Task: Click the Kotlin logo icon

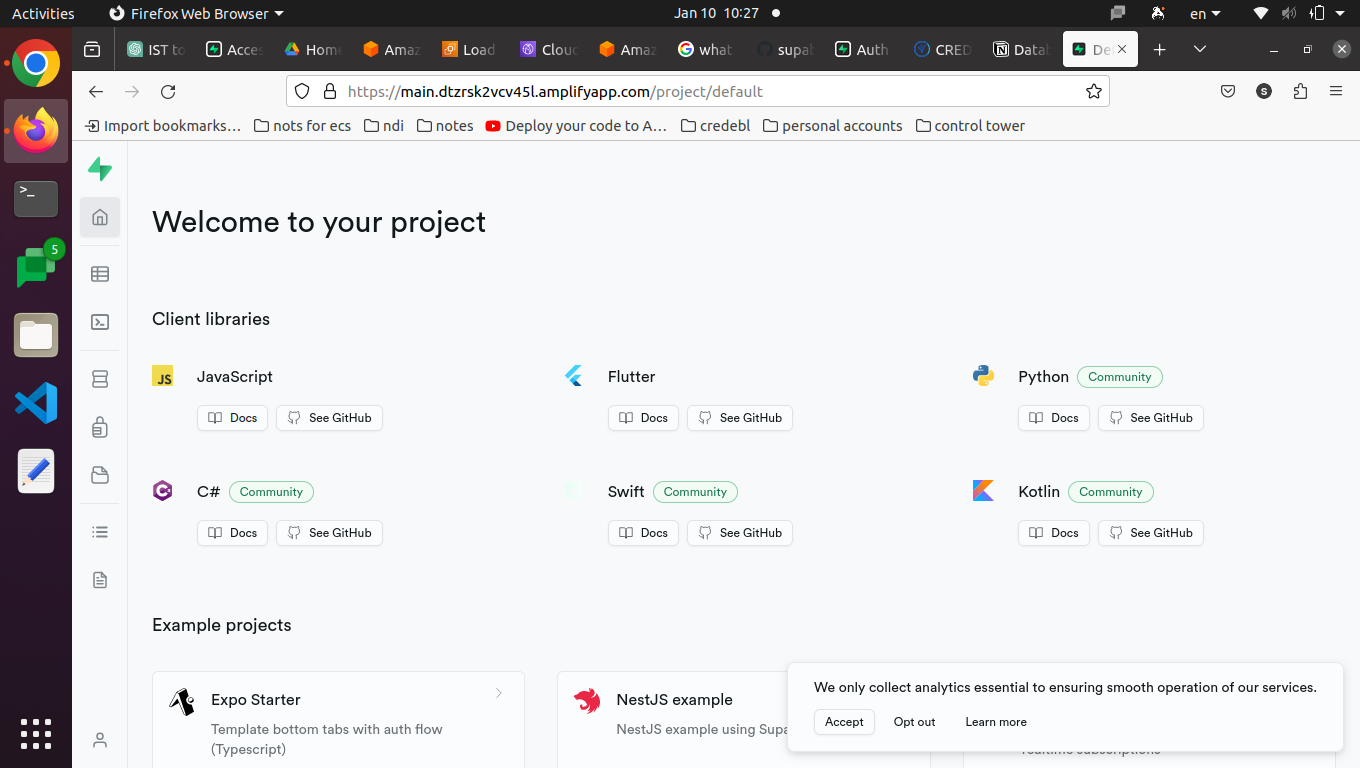Action: [984, 491]
